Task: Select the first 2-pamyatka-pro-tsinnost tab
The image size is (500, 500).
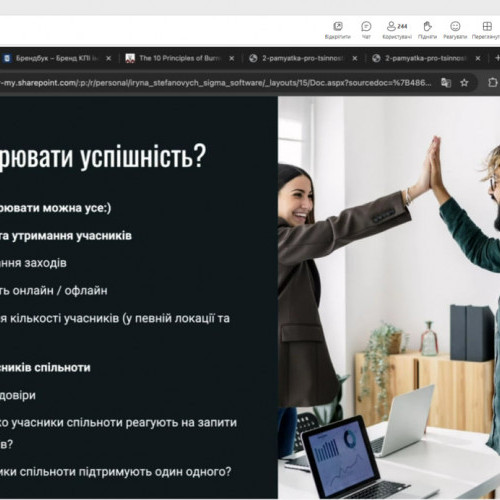Action: [x=303, y=58]
